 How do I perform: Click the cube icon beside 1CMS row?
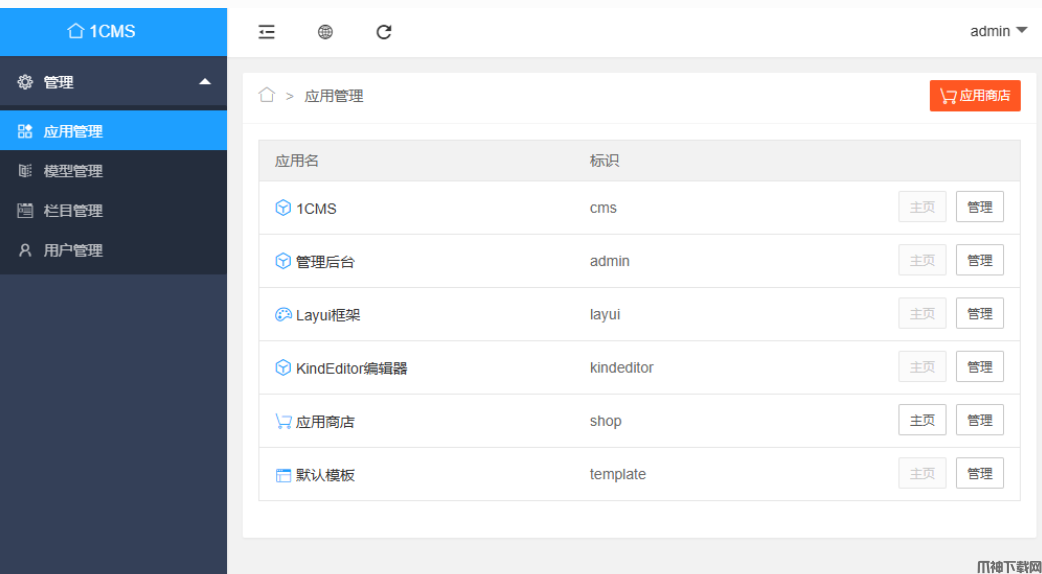click(x=283, y=208)
